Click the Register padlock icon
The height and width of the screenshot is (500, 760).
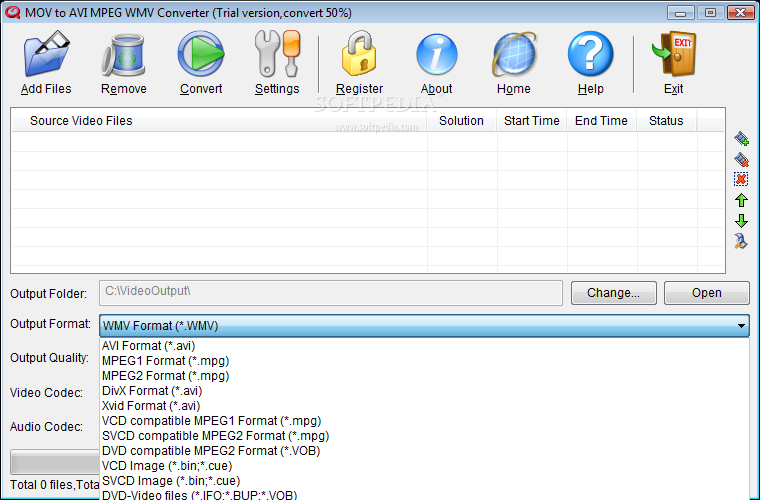point(359,53)
